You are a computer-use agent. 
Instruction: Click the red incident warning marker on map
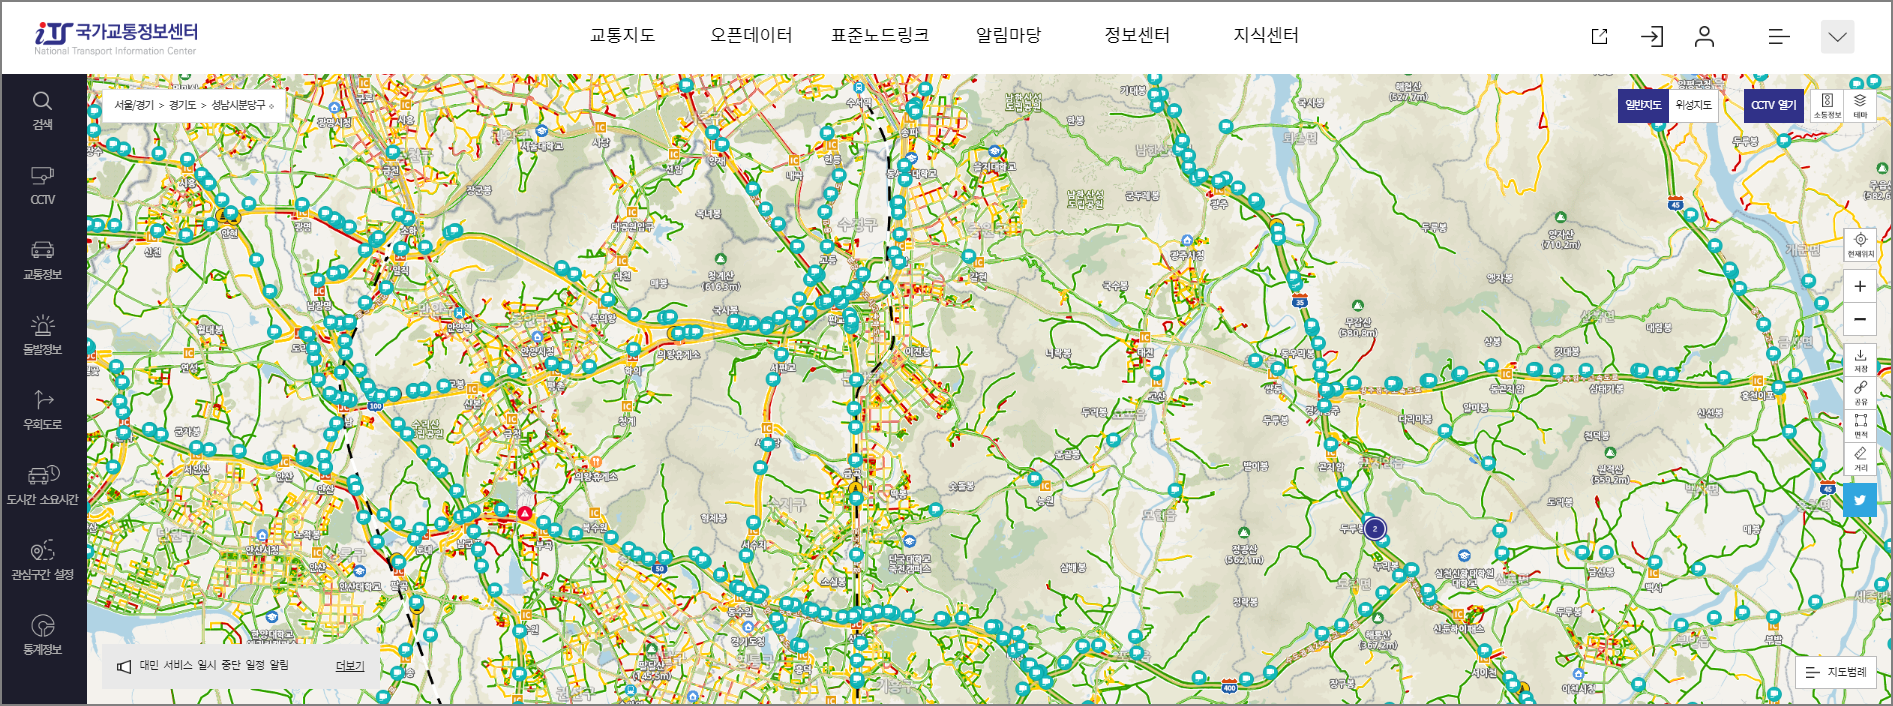[524, 513]
